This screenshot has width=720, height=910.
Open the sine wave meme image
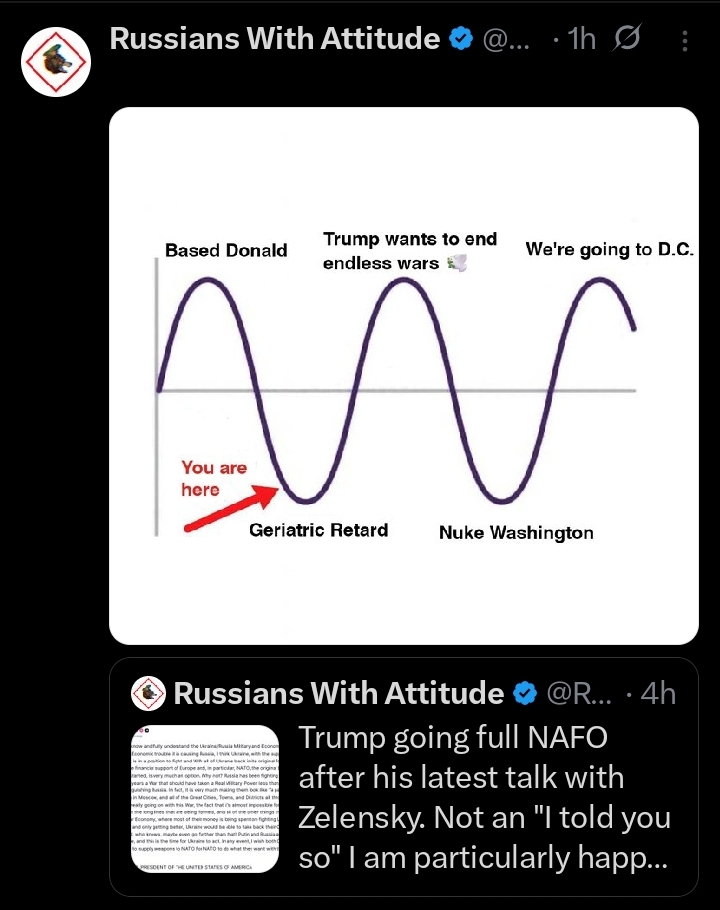click(404, 375)
